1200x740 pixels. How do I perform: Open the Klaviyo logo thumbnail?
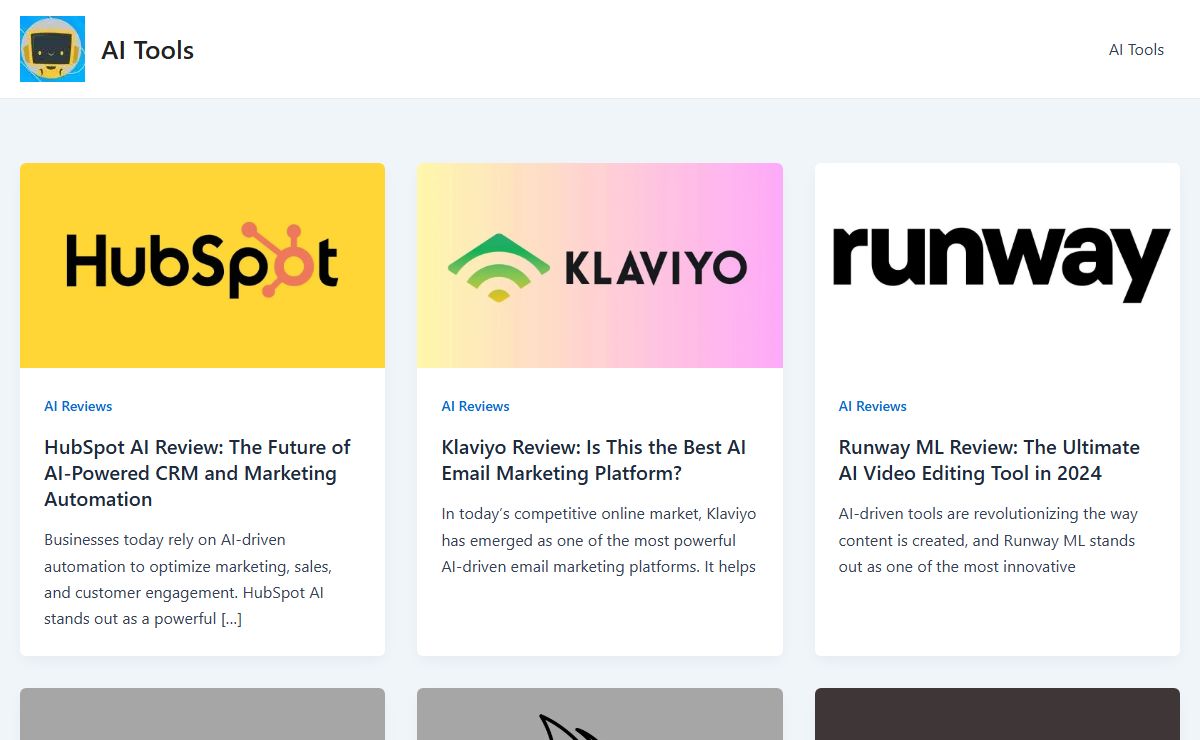(600, 265)
